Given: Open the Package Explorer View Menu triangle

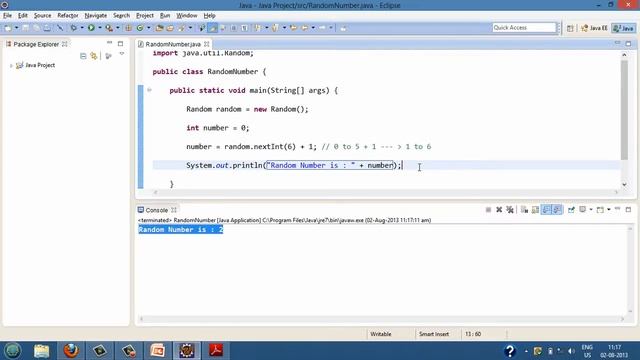Looking at the screenshot, I should coord(122,54).
